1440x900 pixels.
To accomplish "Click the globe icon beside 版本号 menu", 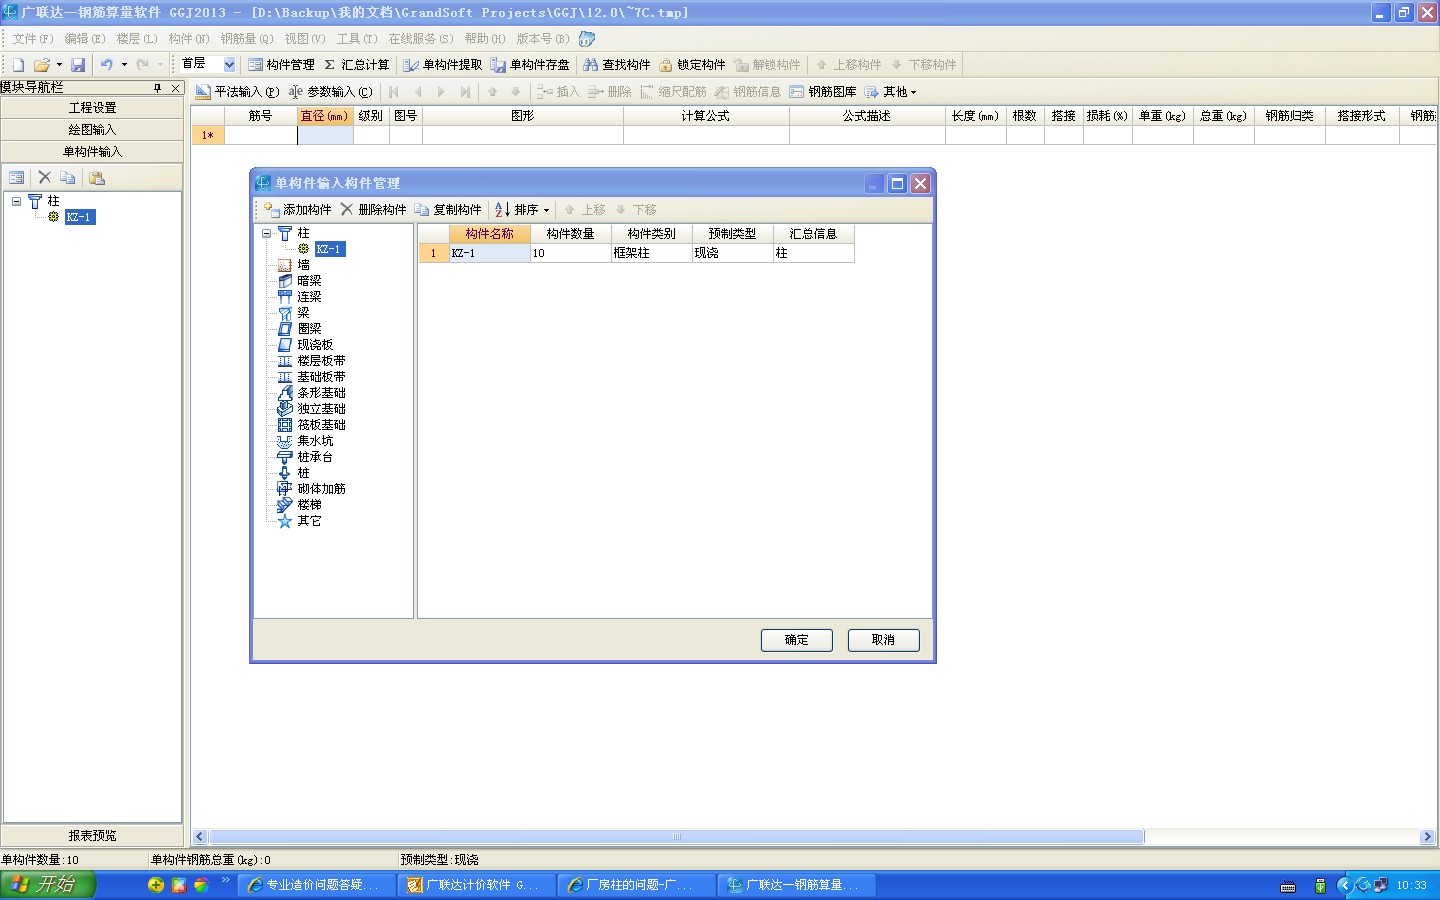I will tap(587, 39).
